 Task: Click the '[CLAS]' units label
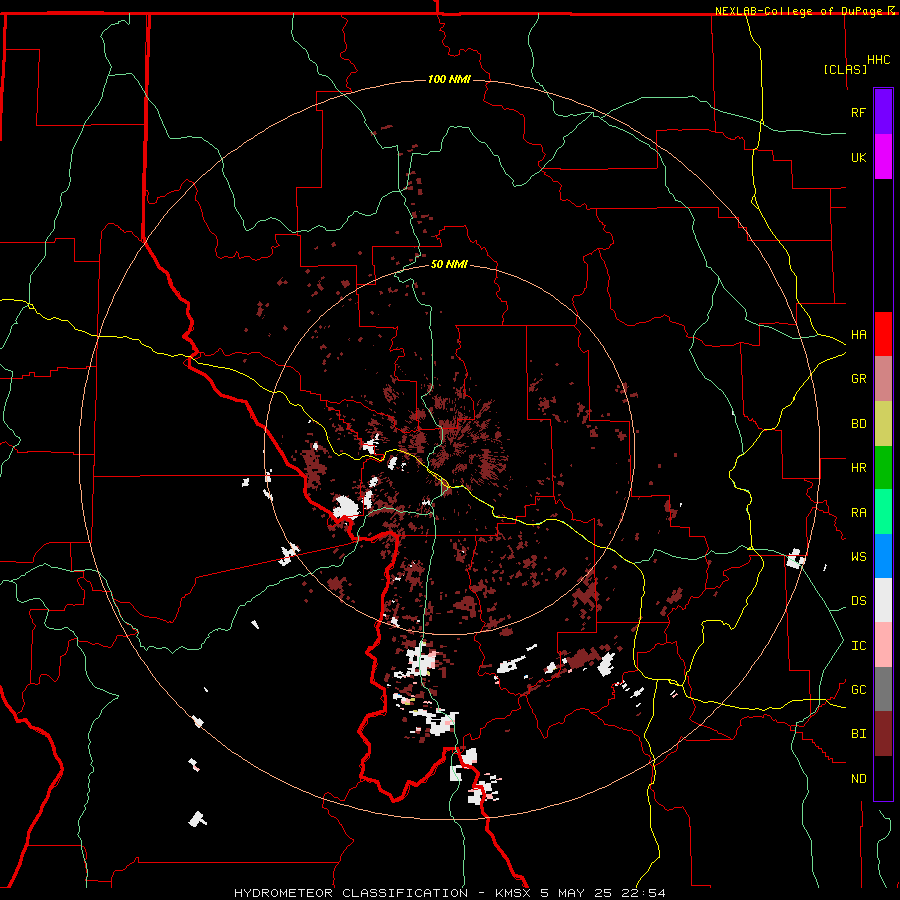click(845, 69)
